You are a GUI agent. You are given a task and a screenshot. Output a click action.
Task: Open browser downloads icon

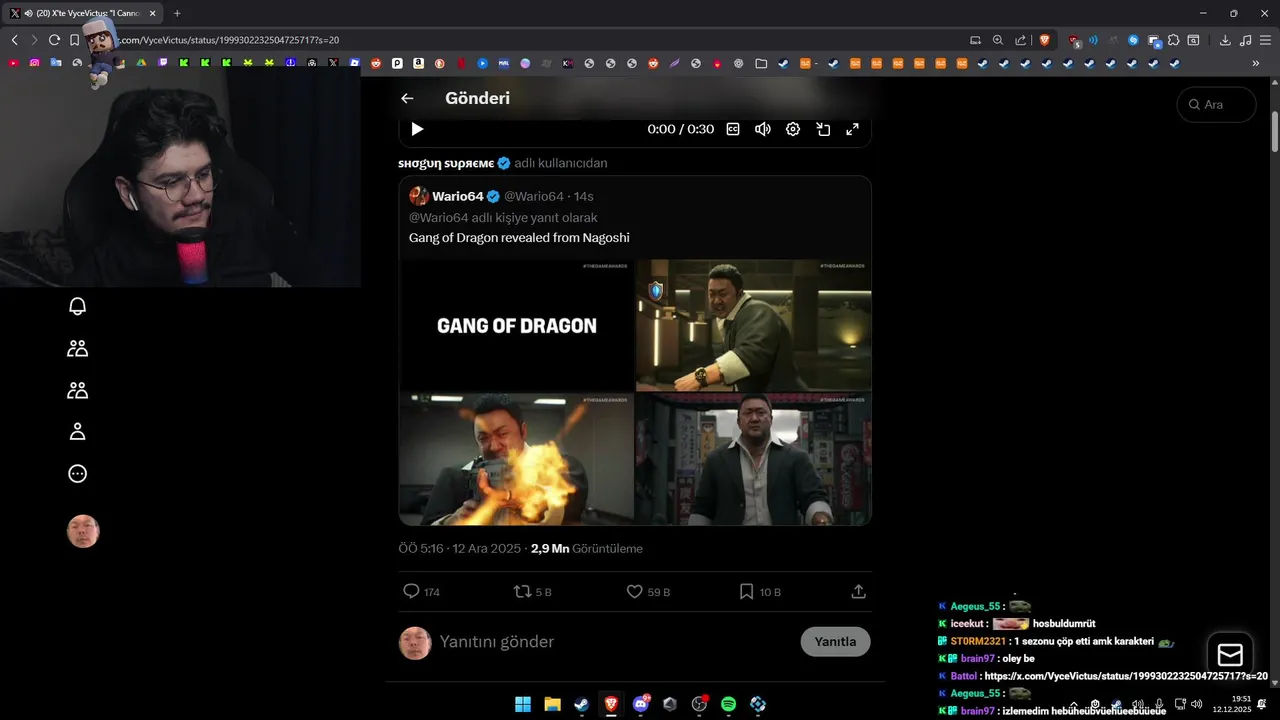coord(1225,40)
